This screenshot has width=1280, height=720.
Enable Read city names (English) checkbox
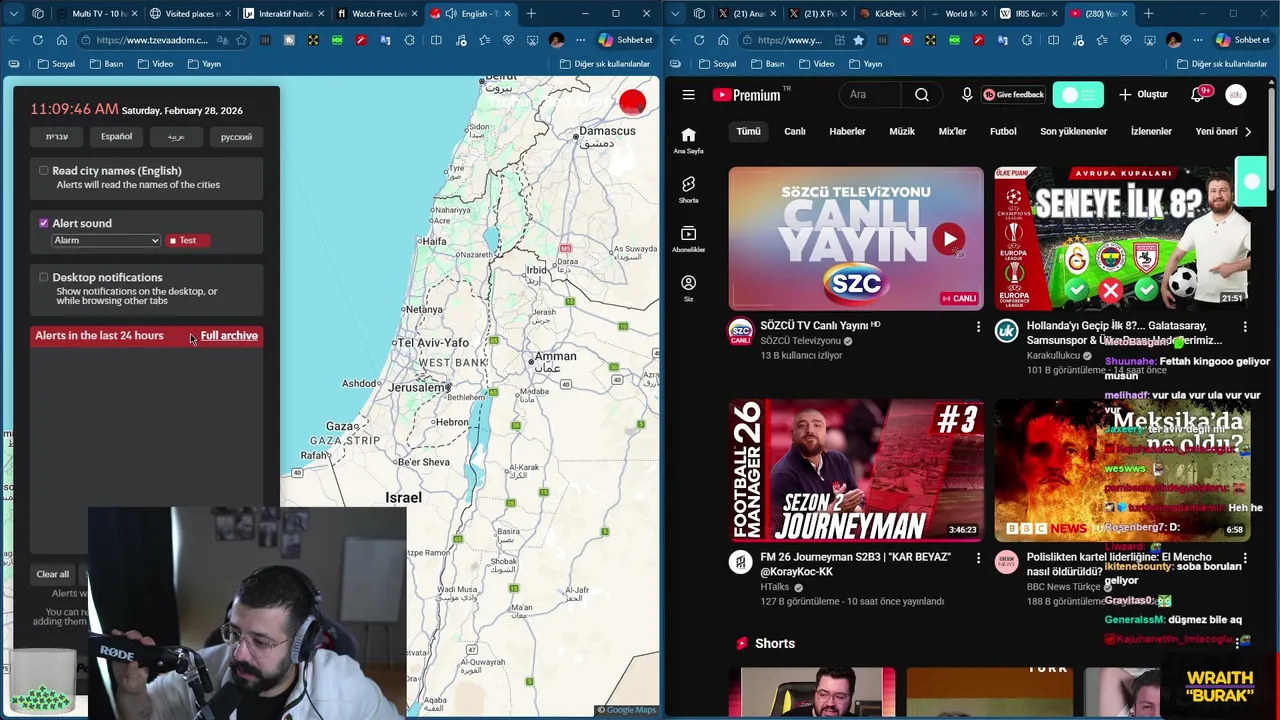tap(43, 171)
